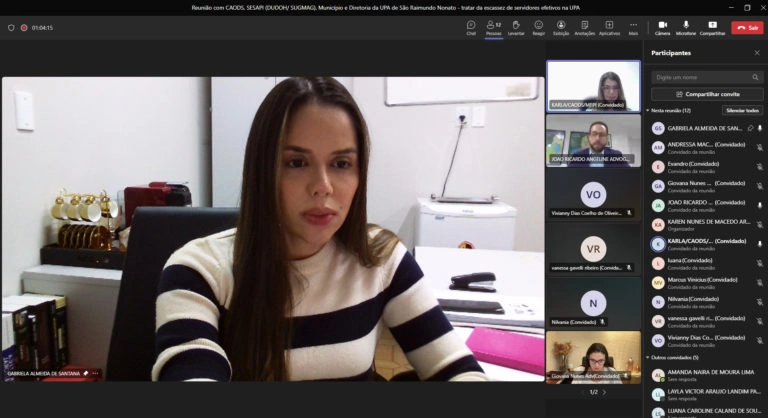
Task: Change the Exibição view layout
Action: (x=561, y=26)
